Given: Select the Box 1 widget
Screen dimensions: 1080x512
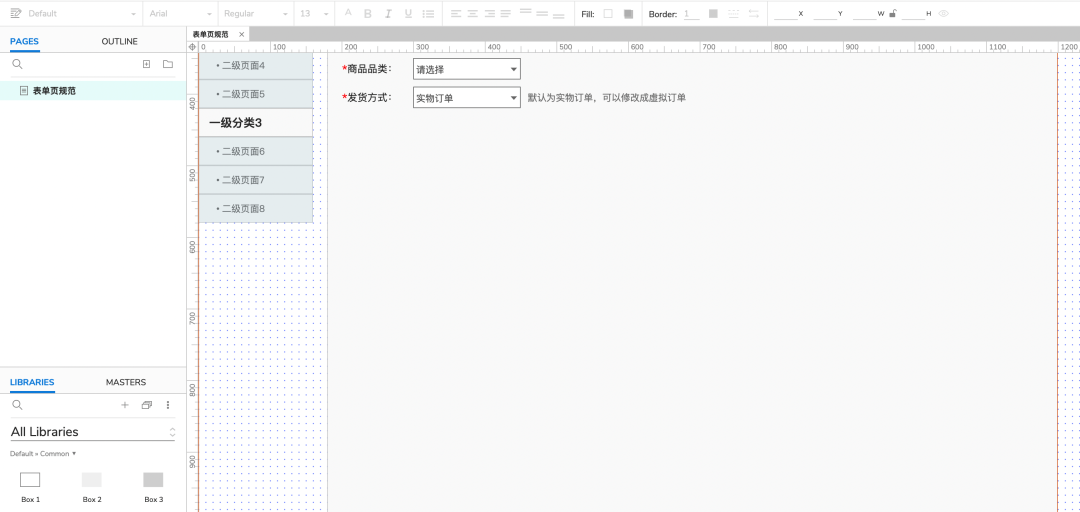Looking at the screenshot, I should click(x=30, y=487).
